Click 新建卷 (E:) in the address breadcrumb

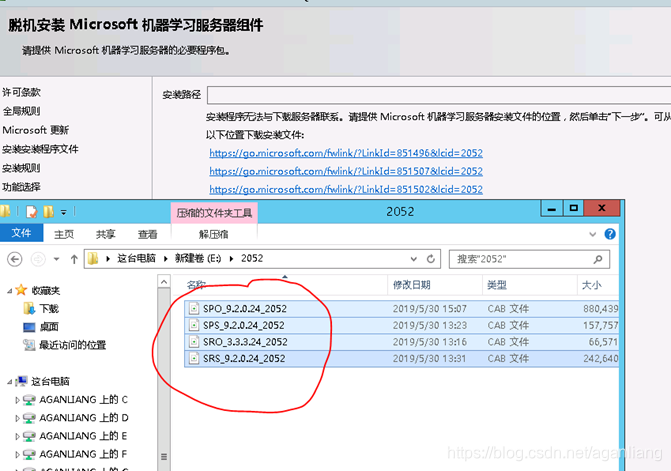198,258
